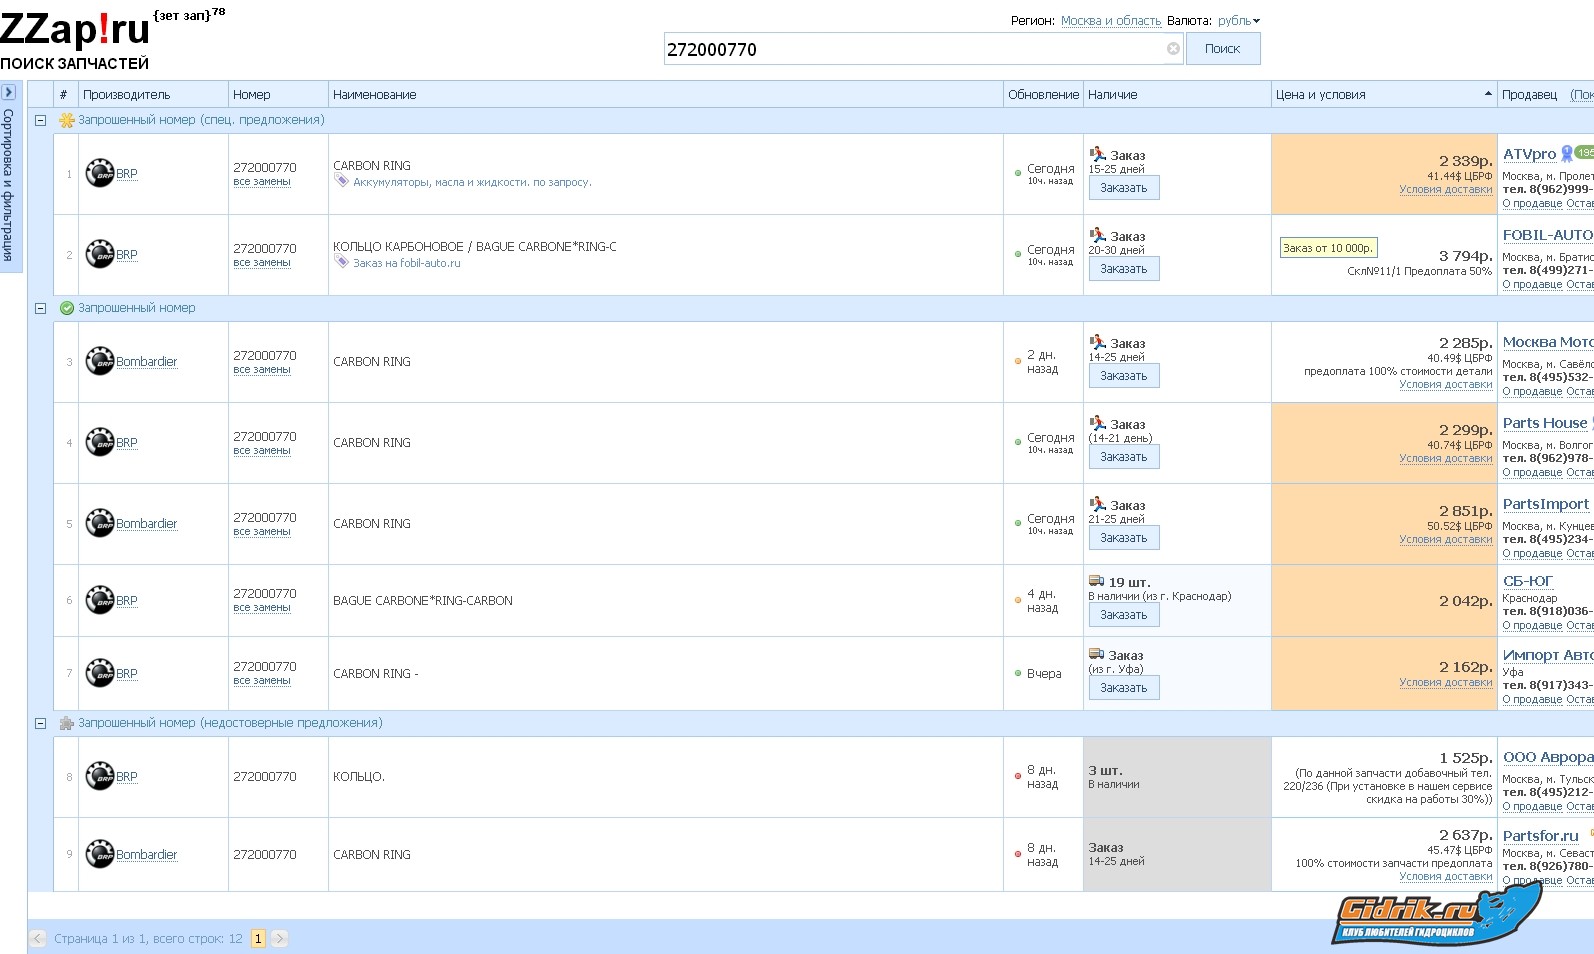Sort by Цена и условия column header
Viewport: 1594px width, 954px height.
1320,95
